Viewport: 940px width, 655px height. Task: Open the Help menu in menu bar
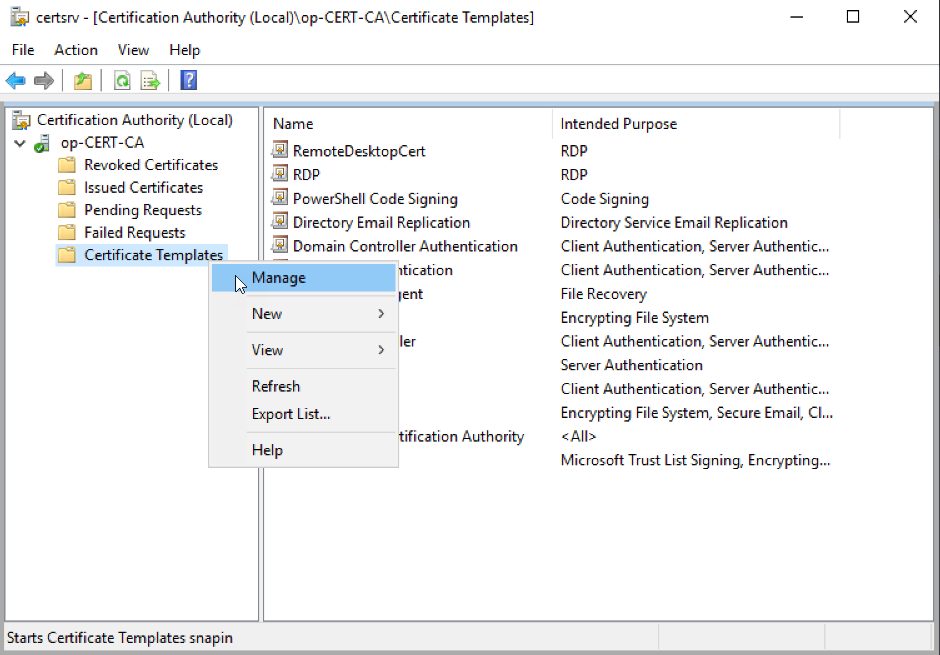(185, 50)
